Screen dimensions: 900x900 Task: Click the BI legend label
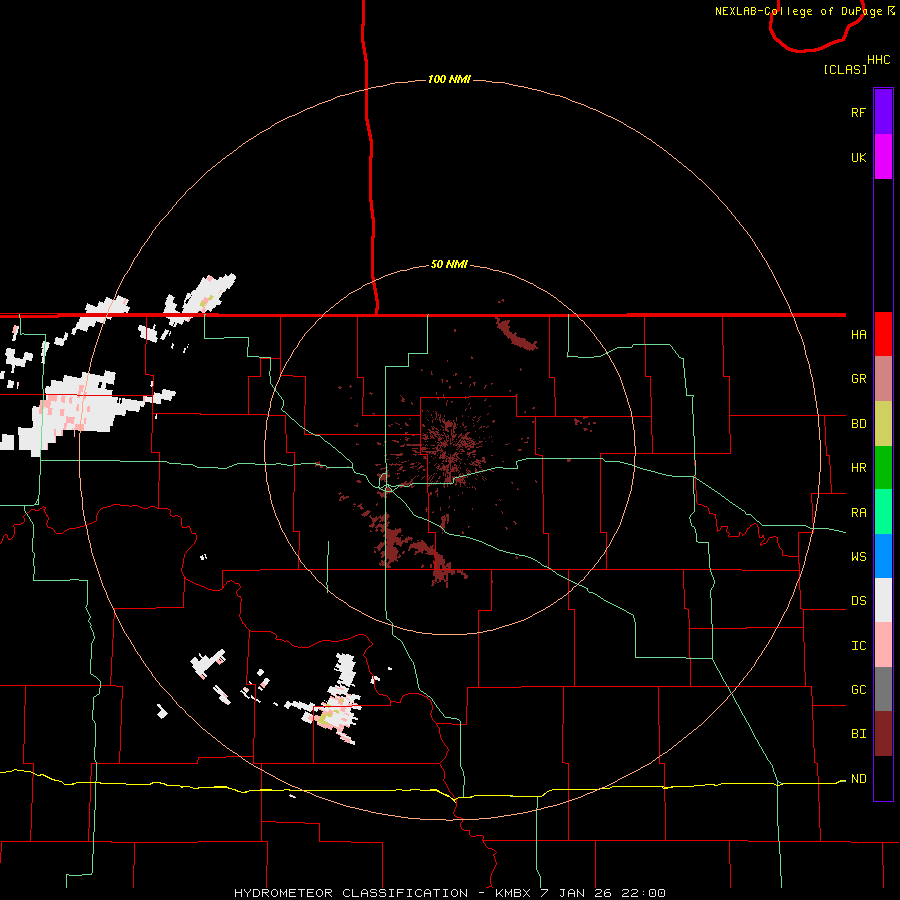pyautogui.click(x=858, y=734)
